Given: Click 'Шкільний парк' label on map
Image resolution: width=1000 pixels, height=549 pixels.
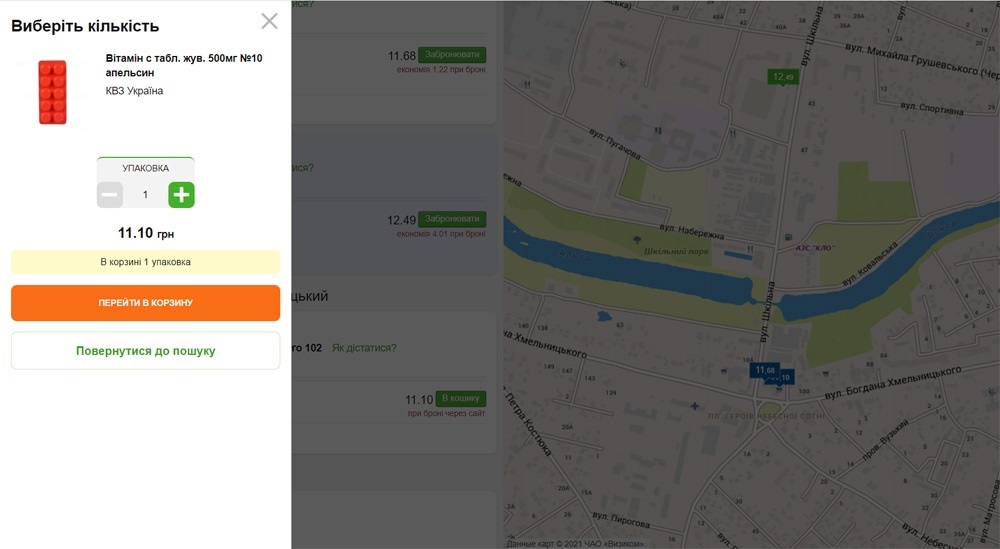Looking at the screenshot, I should click(676, 251).
